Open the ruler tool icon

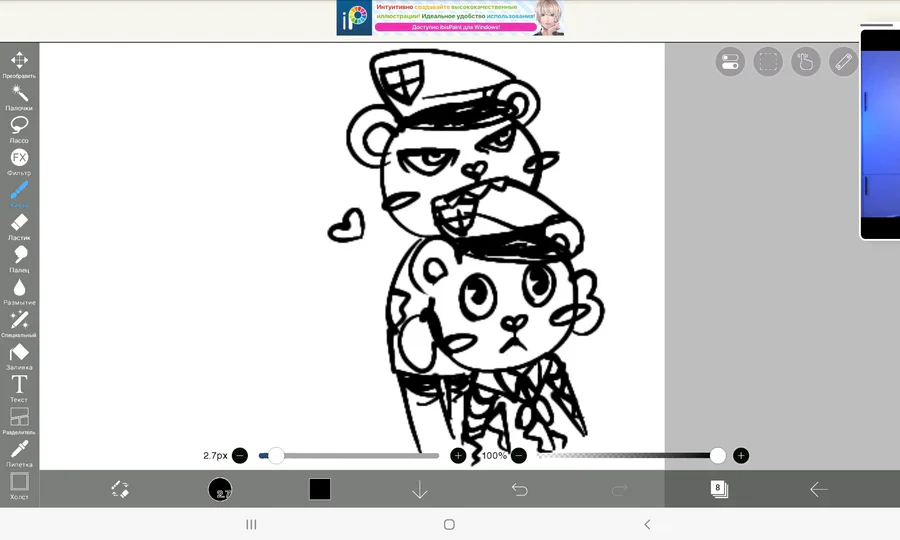pyautogui.click(x=844, y=61)
